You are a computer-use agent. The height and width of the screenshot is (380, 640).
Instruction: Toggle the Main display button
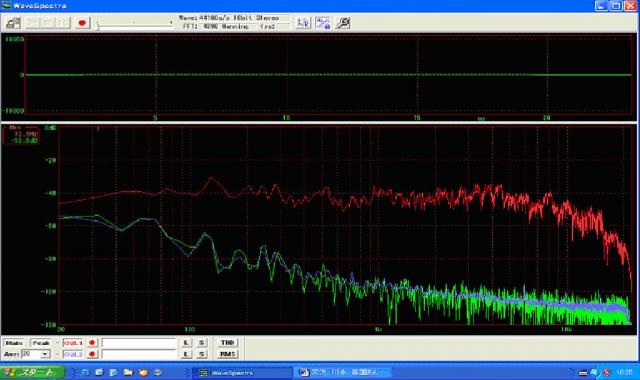tap(14, 343)
